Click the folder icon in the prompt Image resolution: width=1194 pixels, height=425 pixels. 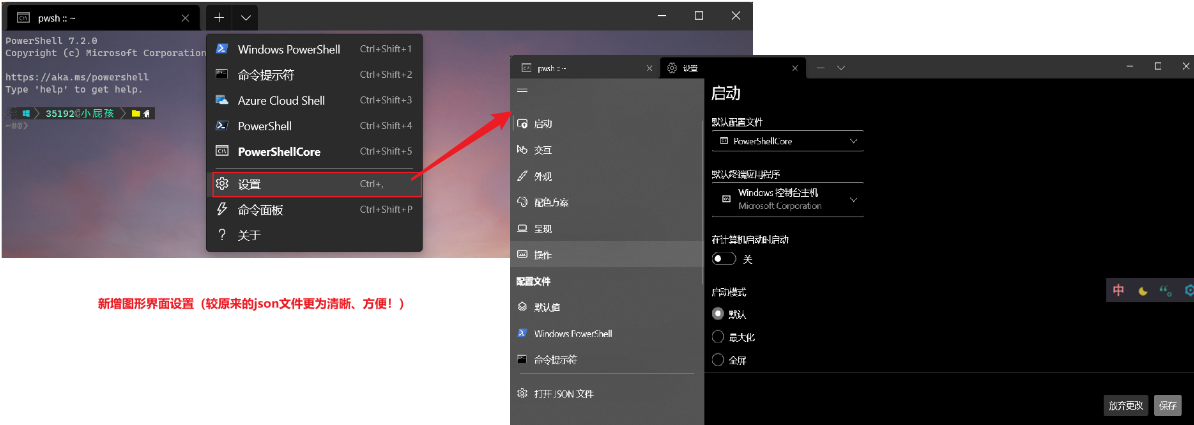[136, 113]
